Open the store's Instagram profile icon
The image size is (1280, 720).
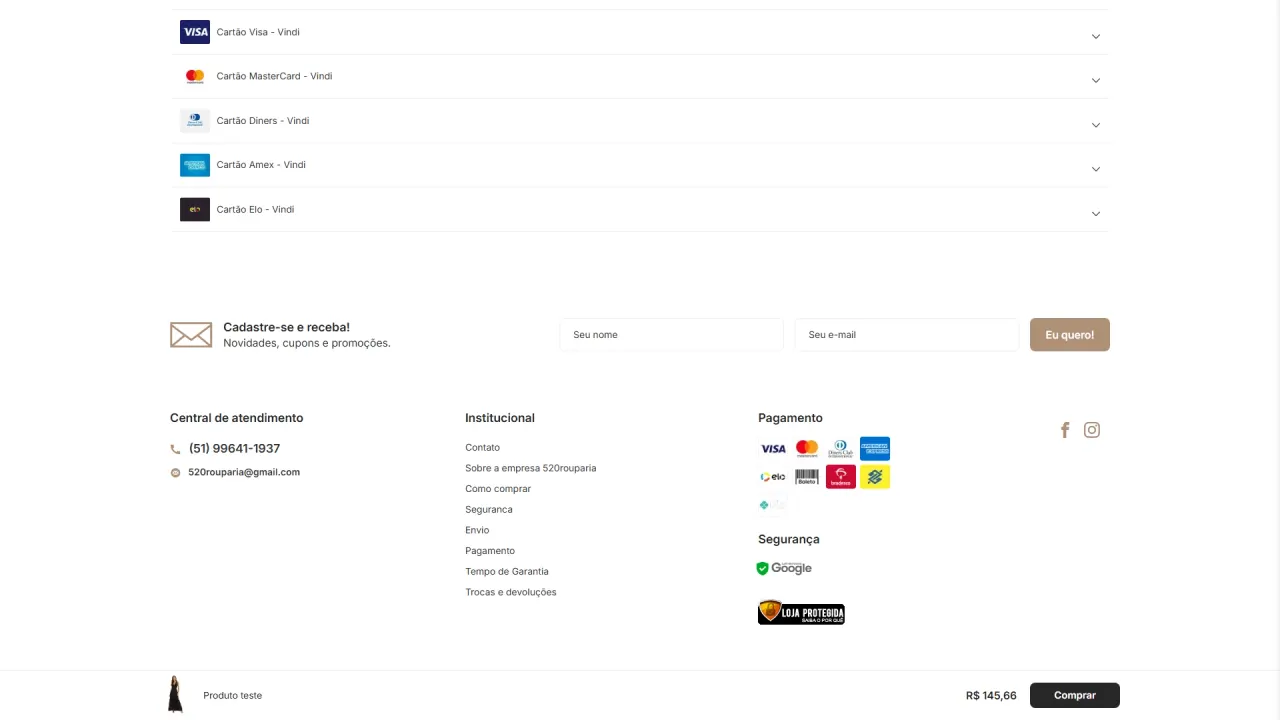pos(1092,430)
